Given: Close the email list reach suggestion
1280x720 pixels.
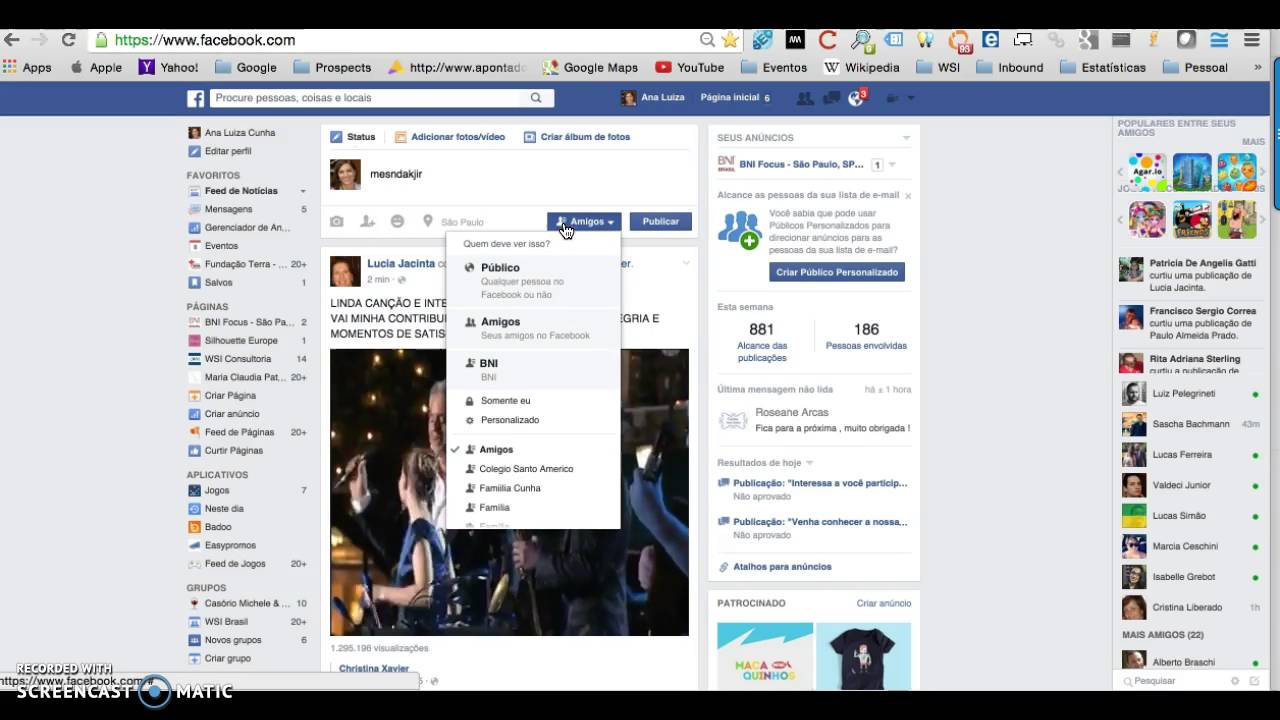Looking at the screenshot, I should point(908,196).
